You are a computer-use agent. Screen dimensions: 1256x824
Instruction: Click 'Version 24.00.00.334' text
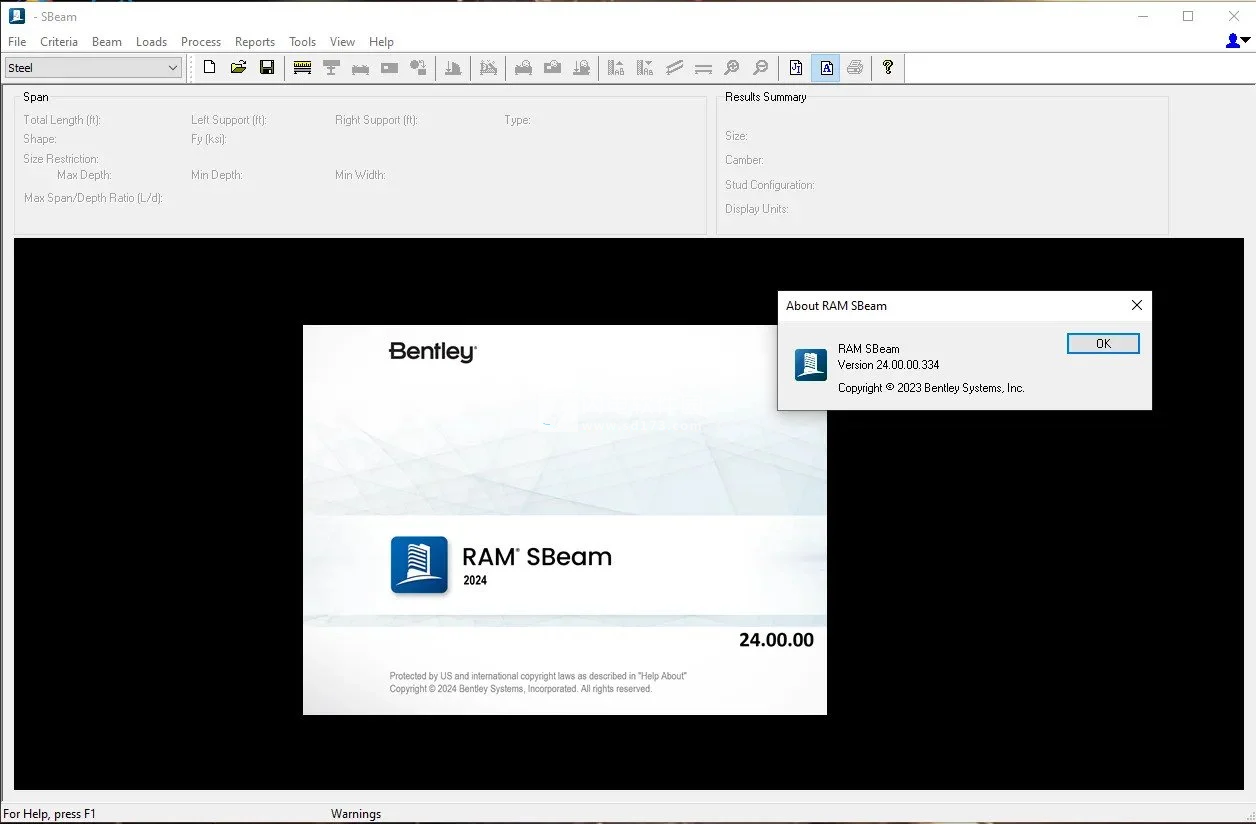[x=888, y=365]
